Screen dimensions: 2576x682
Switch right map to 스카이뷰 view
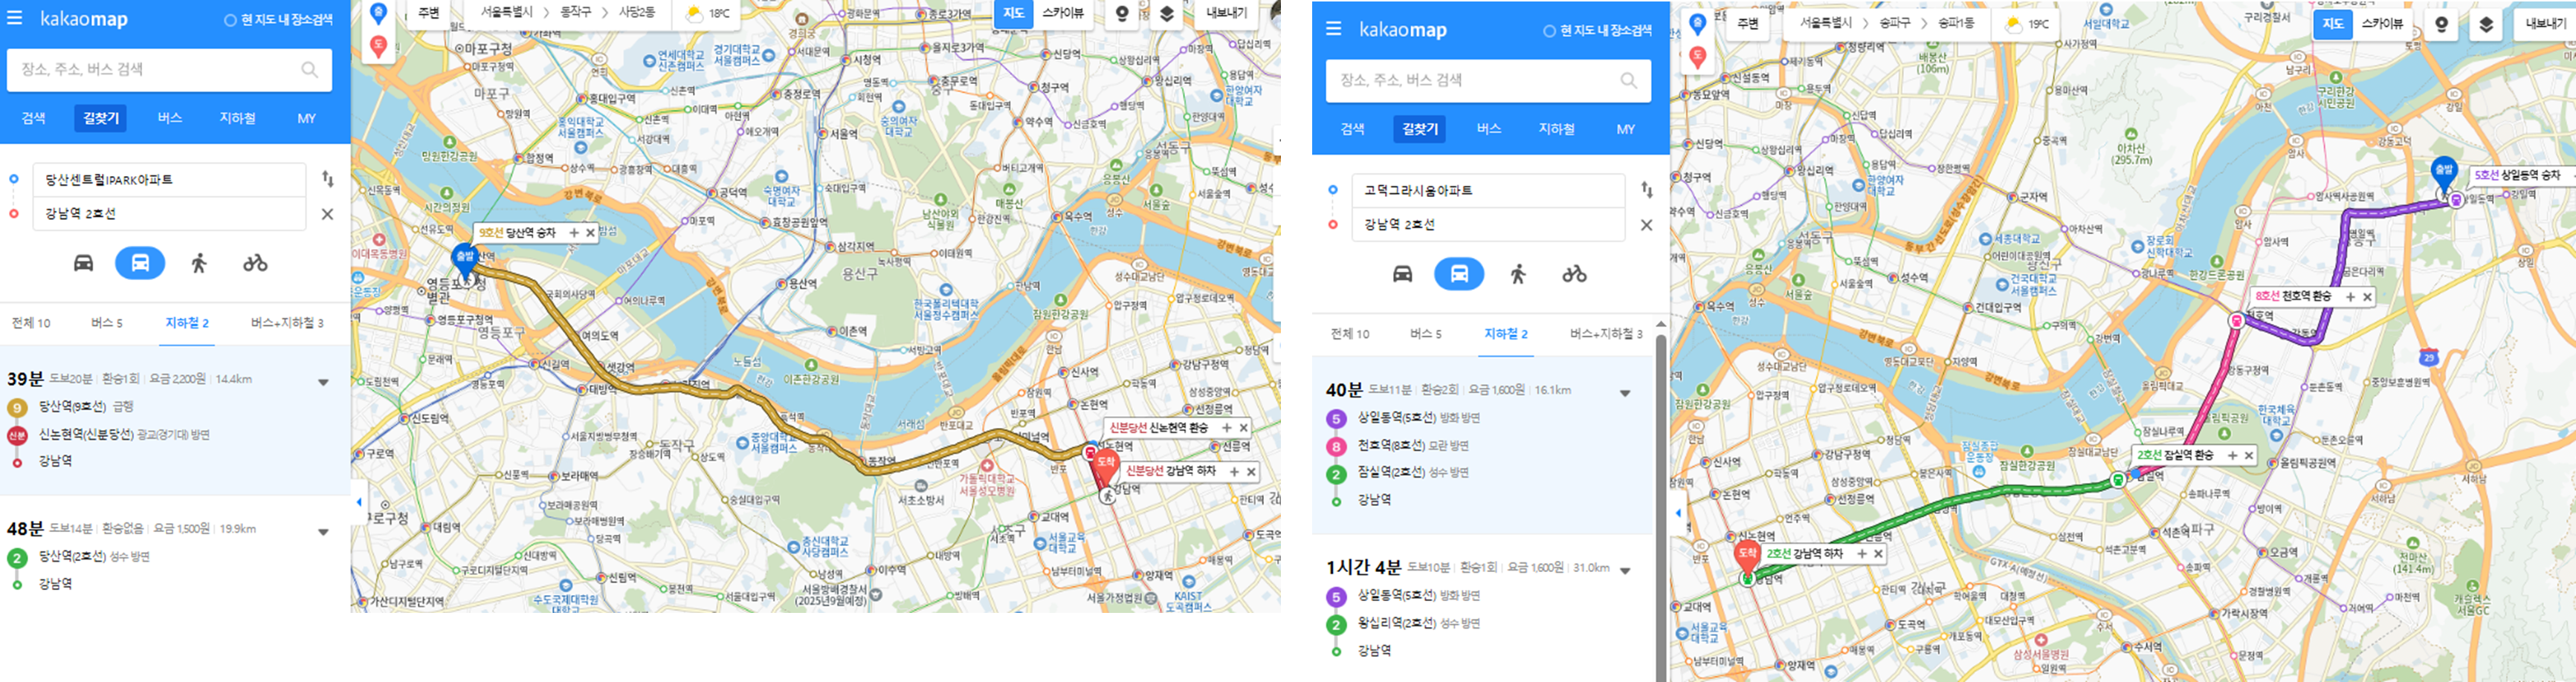[2382, 24]
